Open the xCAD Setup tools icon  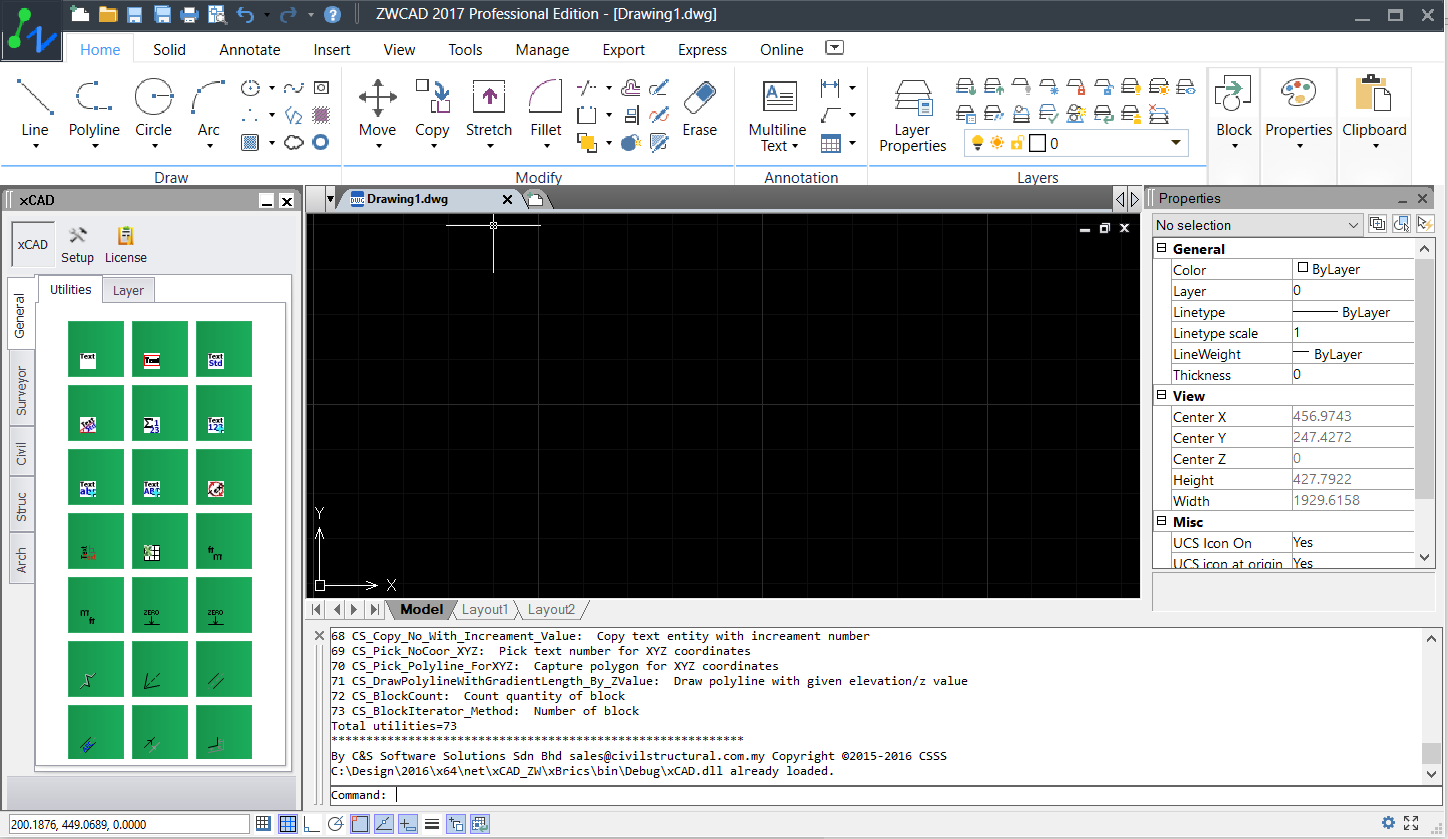pos(77,244)
